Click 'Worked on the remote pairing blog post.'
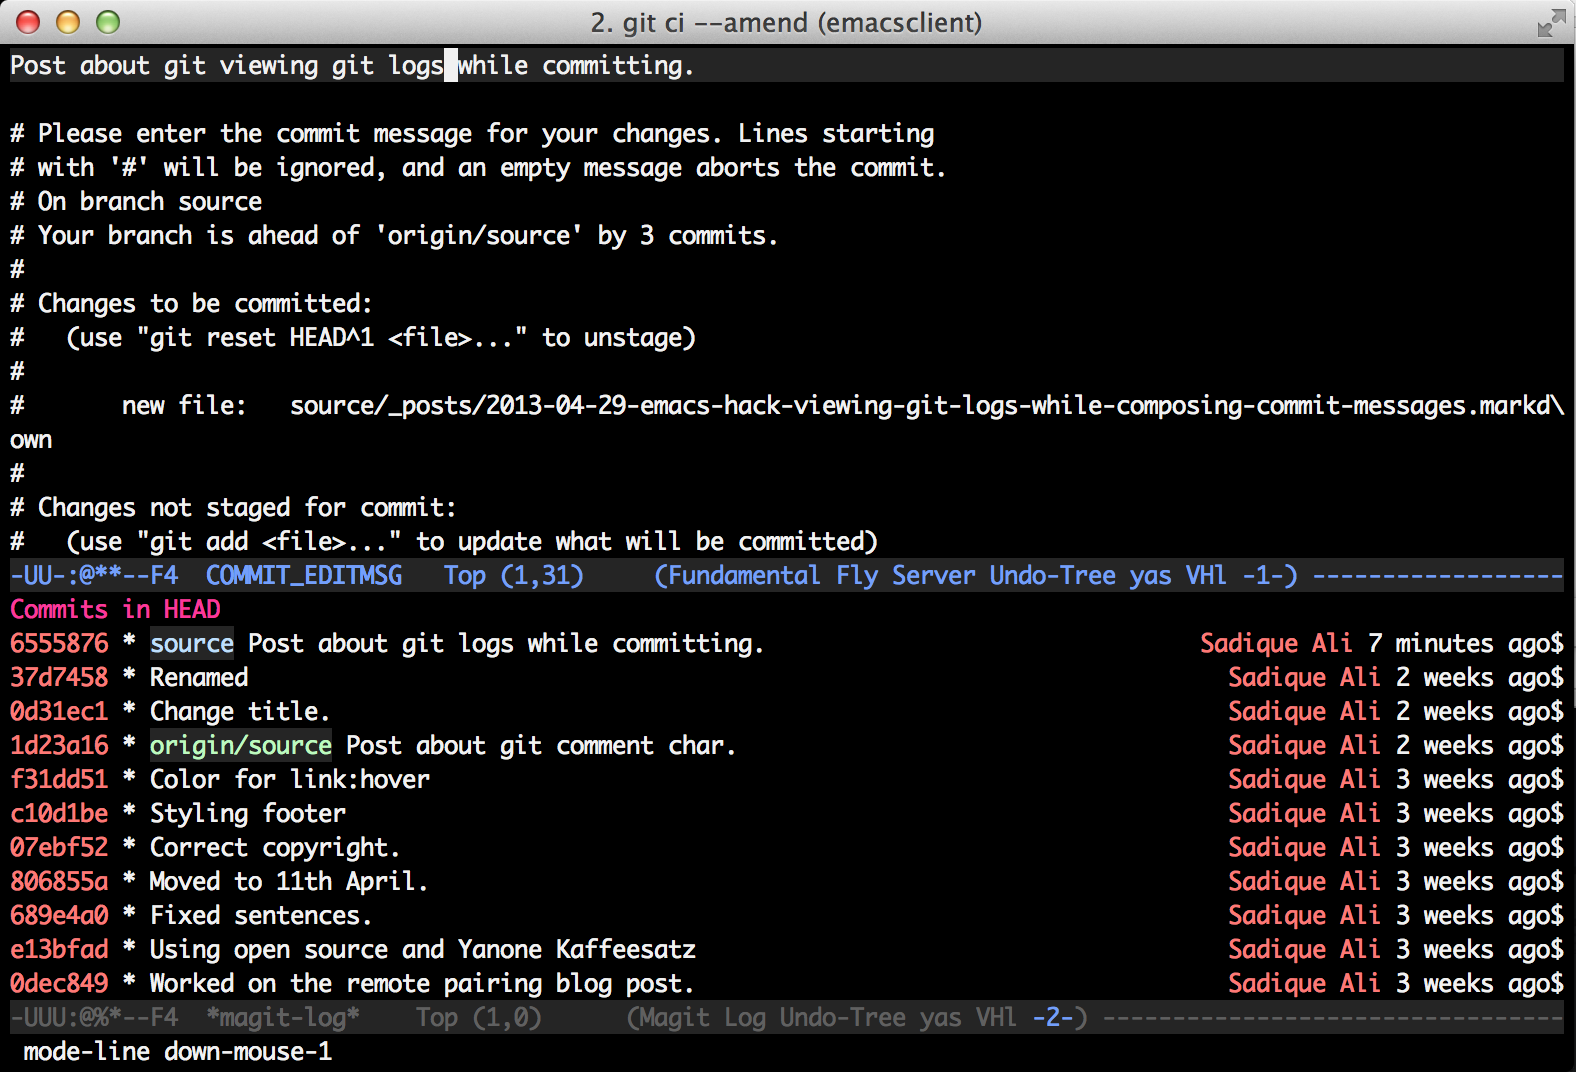Viewport: 1576px width, 1072px height. pyautogui.click(x=422, y=983)
